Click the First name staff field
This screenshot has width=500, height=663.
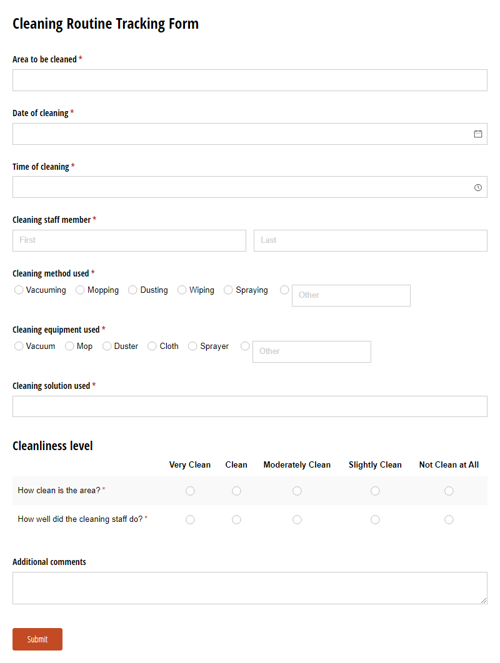[x=129, y=241]
